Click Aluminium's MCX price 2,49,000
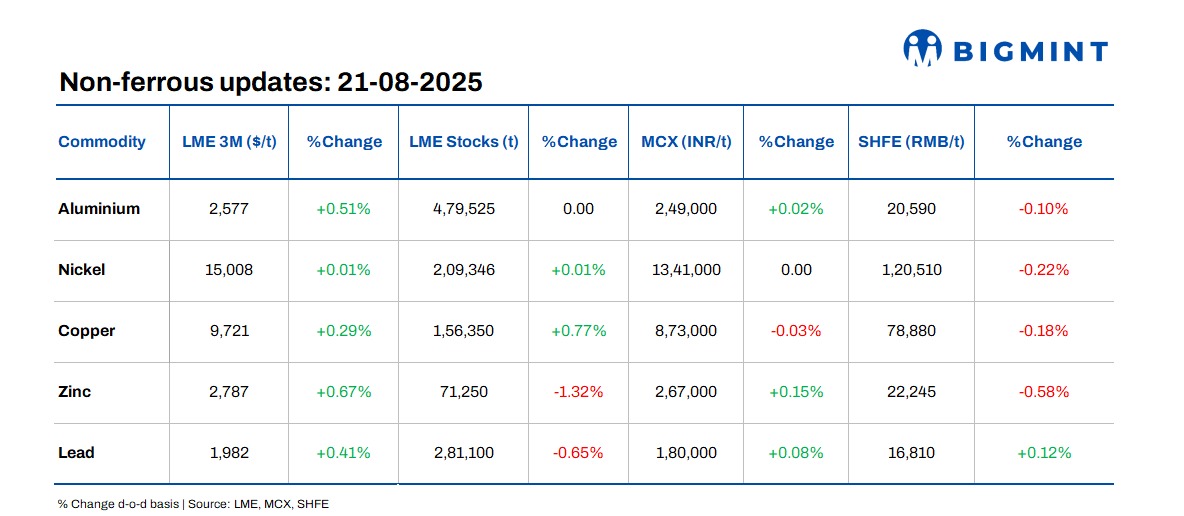This screenshot has width=1184, height=516. click(686, 209)
